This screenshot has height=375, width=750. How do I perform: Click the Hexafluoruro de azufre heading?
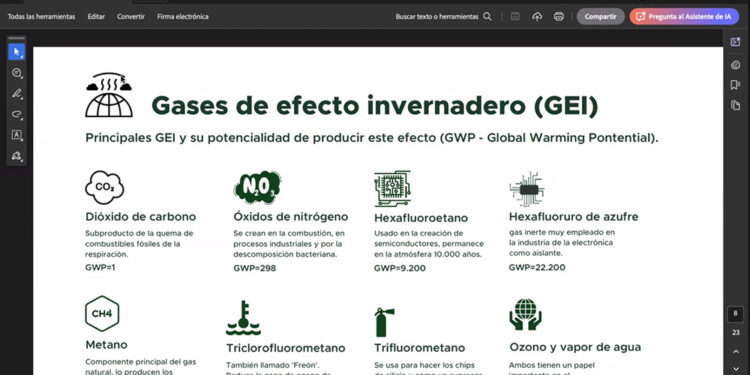[x=574, y=217]
